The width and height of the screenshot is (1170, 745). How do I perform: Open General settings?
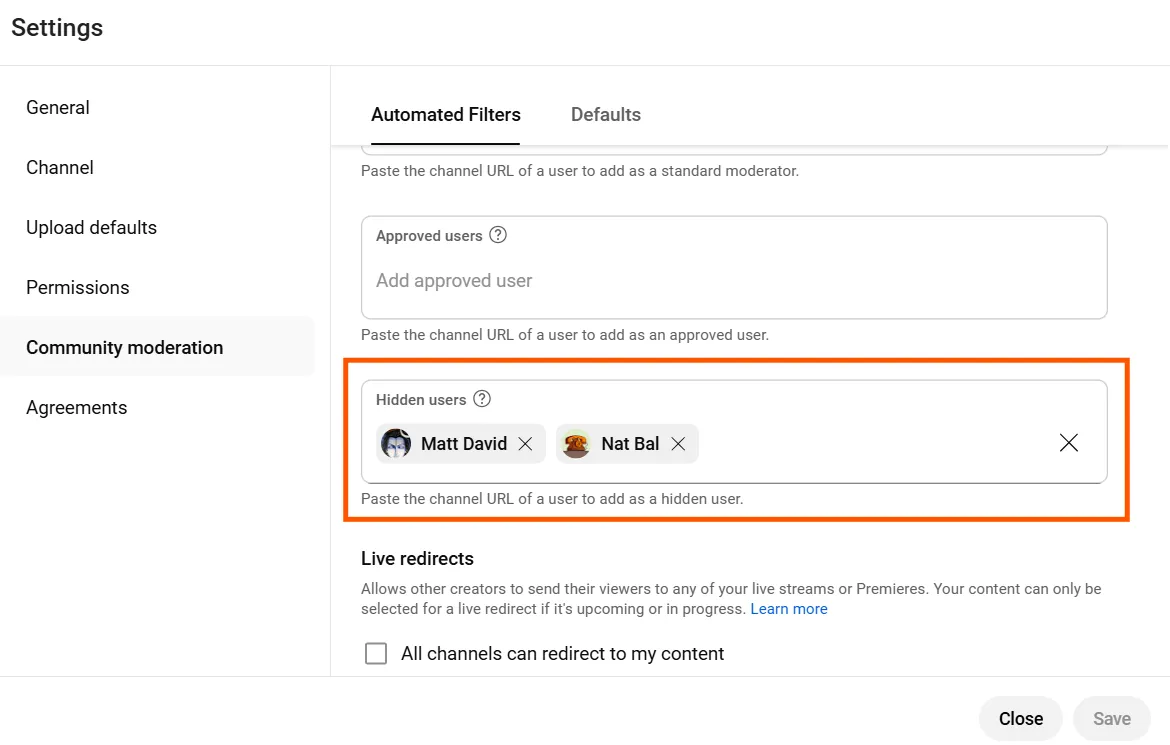(x=57, y=107)
